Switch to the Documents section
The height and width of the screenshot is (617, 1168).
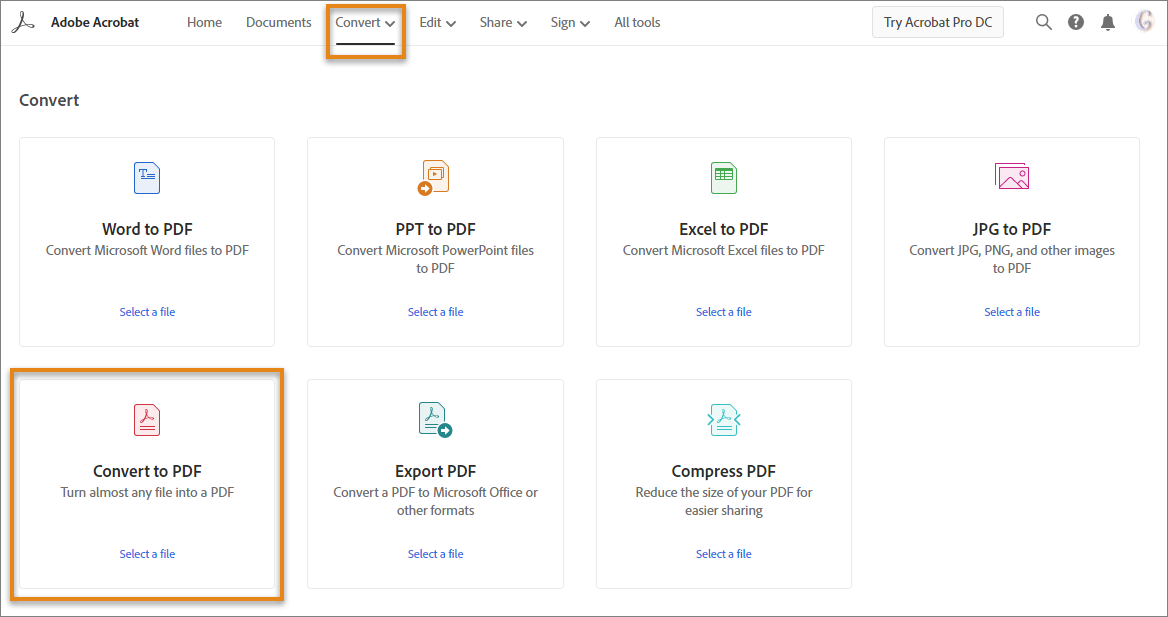click(x=278, y=22)
